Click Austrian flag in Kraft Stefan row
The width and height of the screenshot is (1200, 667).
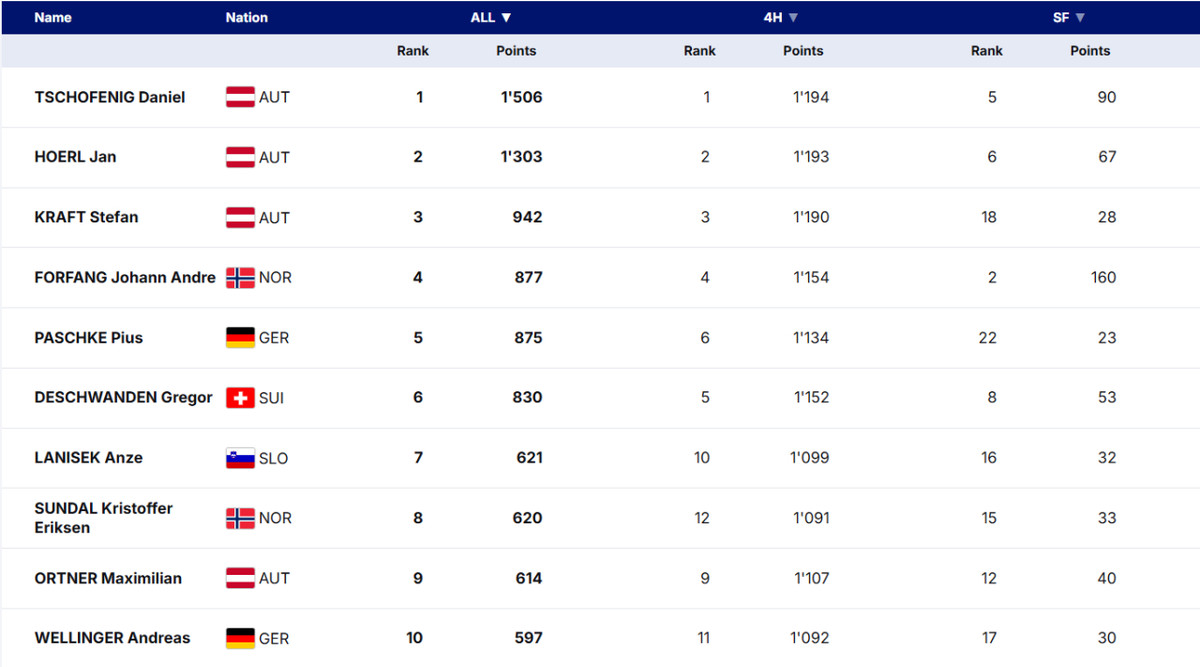click(240, 217)
